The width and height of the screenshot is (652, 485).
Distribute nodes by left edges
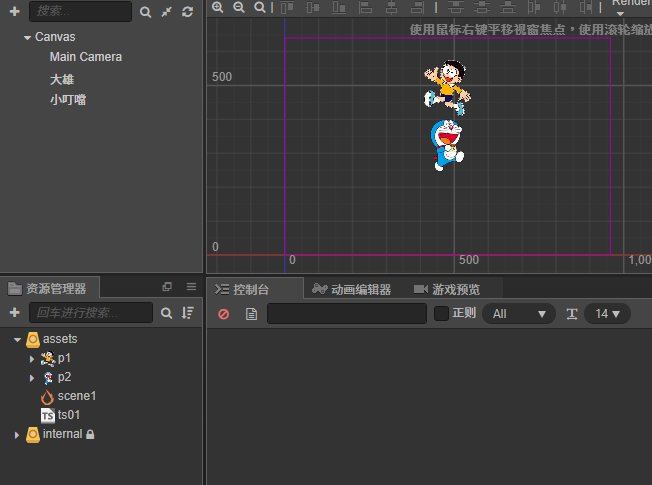pos(534,7)
